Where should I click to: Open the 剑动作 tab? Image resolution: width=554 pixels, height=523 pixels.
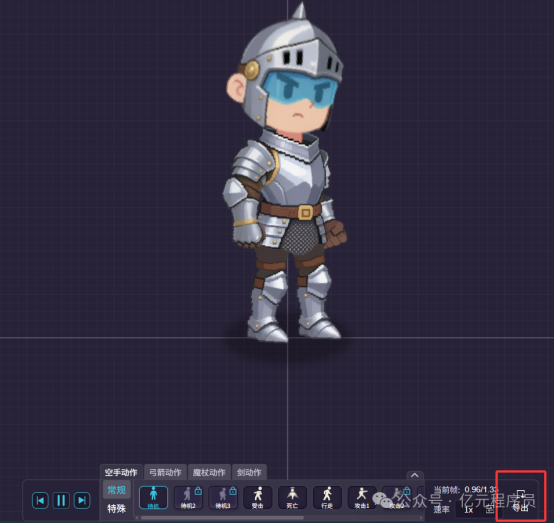click(x=249, y=472)
